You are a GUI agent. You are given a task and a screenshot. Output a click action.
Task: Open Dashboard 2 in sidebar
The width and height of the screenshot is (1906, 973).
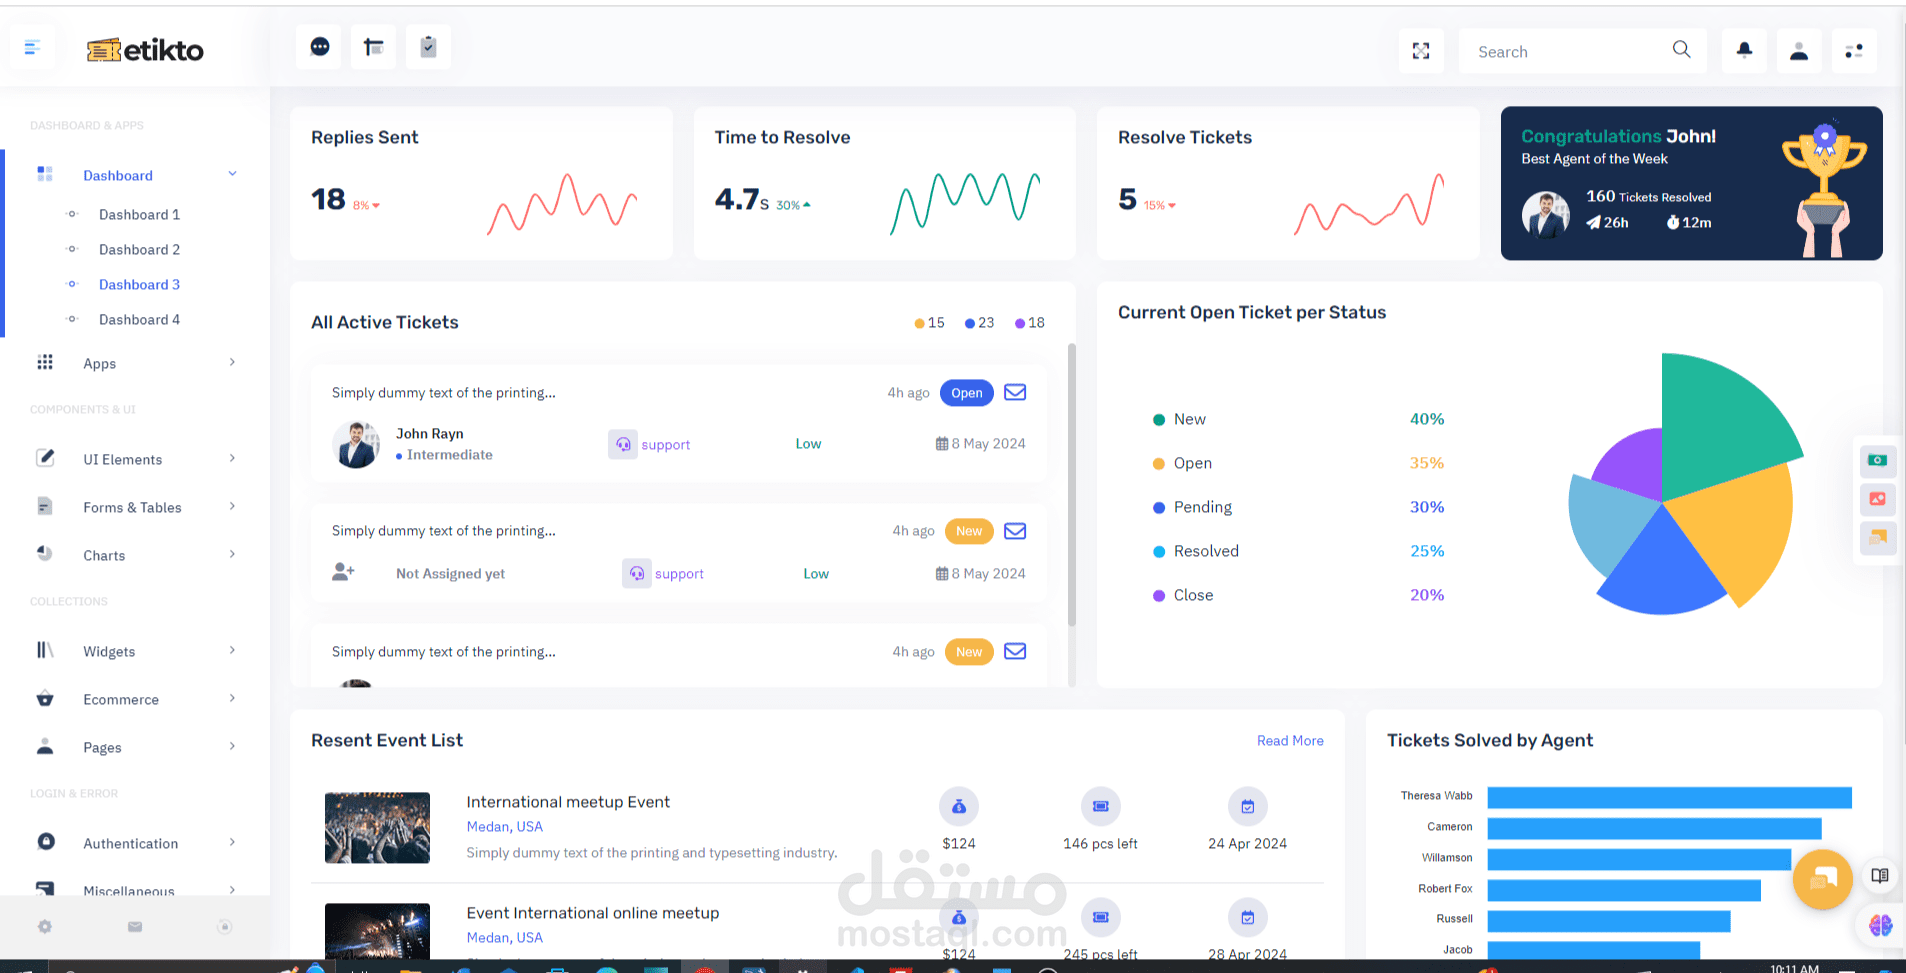(139, 249)
